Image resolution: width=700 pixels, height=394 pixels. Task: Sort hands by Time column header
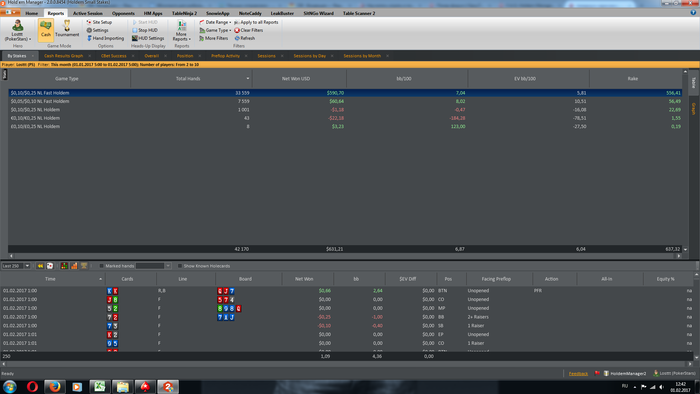coord(52,279)
